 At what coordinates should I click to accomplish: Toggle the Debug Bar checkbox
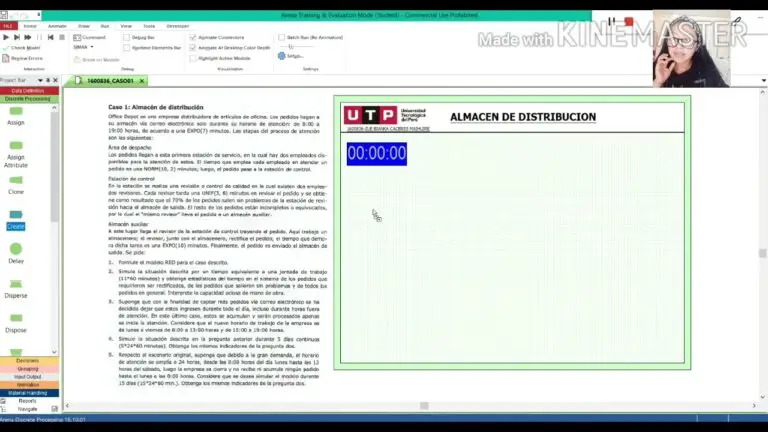click(x=126, y=37)
